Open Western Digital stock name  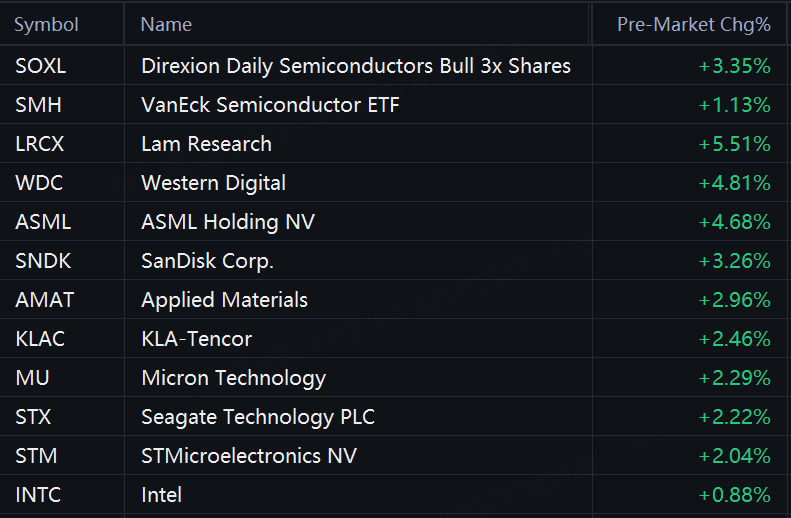[213, 183]
